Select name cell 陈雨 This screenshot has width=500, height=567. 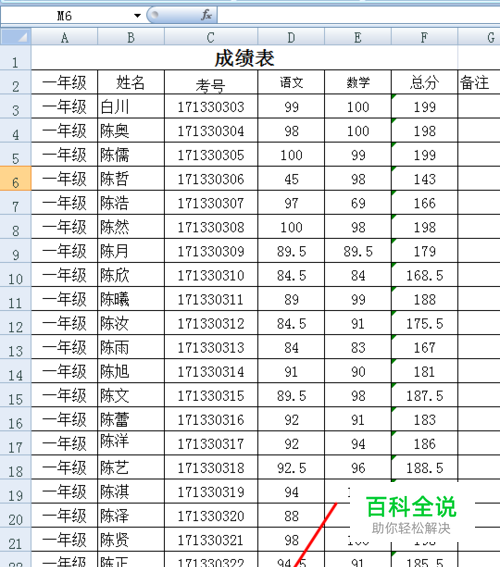131,347
